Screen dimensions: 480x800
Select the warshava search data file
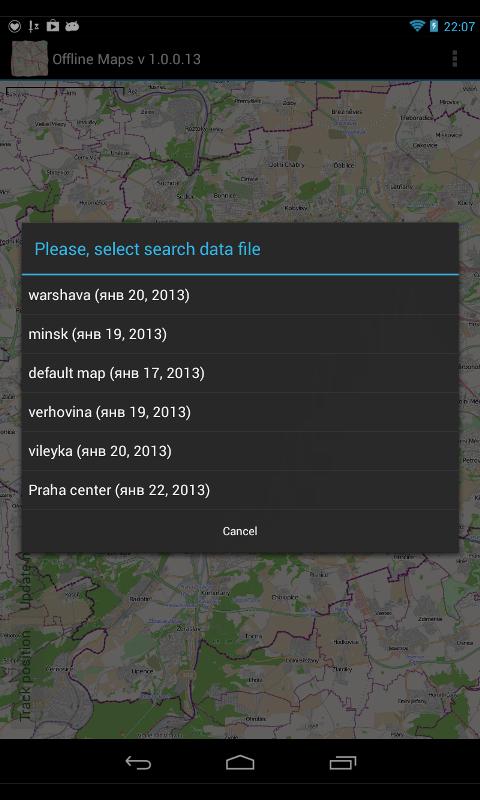point(240,295)
